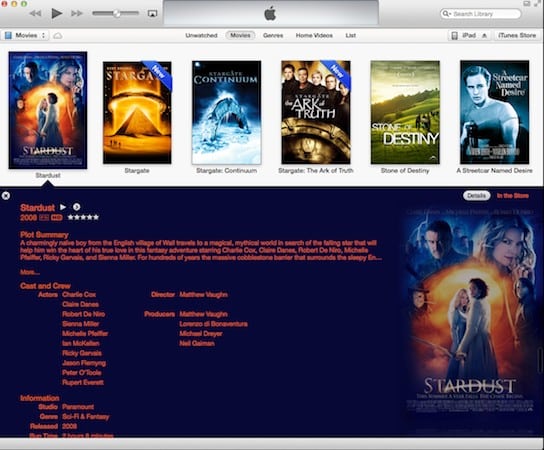
Task: Click actor name Peter O'Toole
Action: [82, 373]
